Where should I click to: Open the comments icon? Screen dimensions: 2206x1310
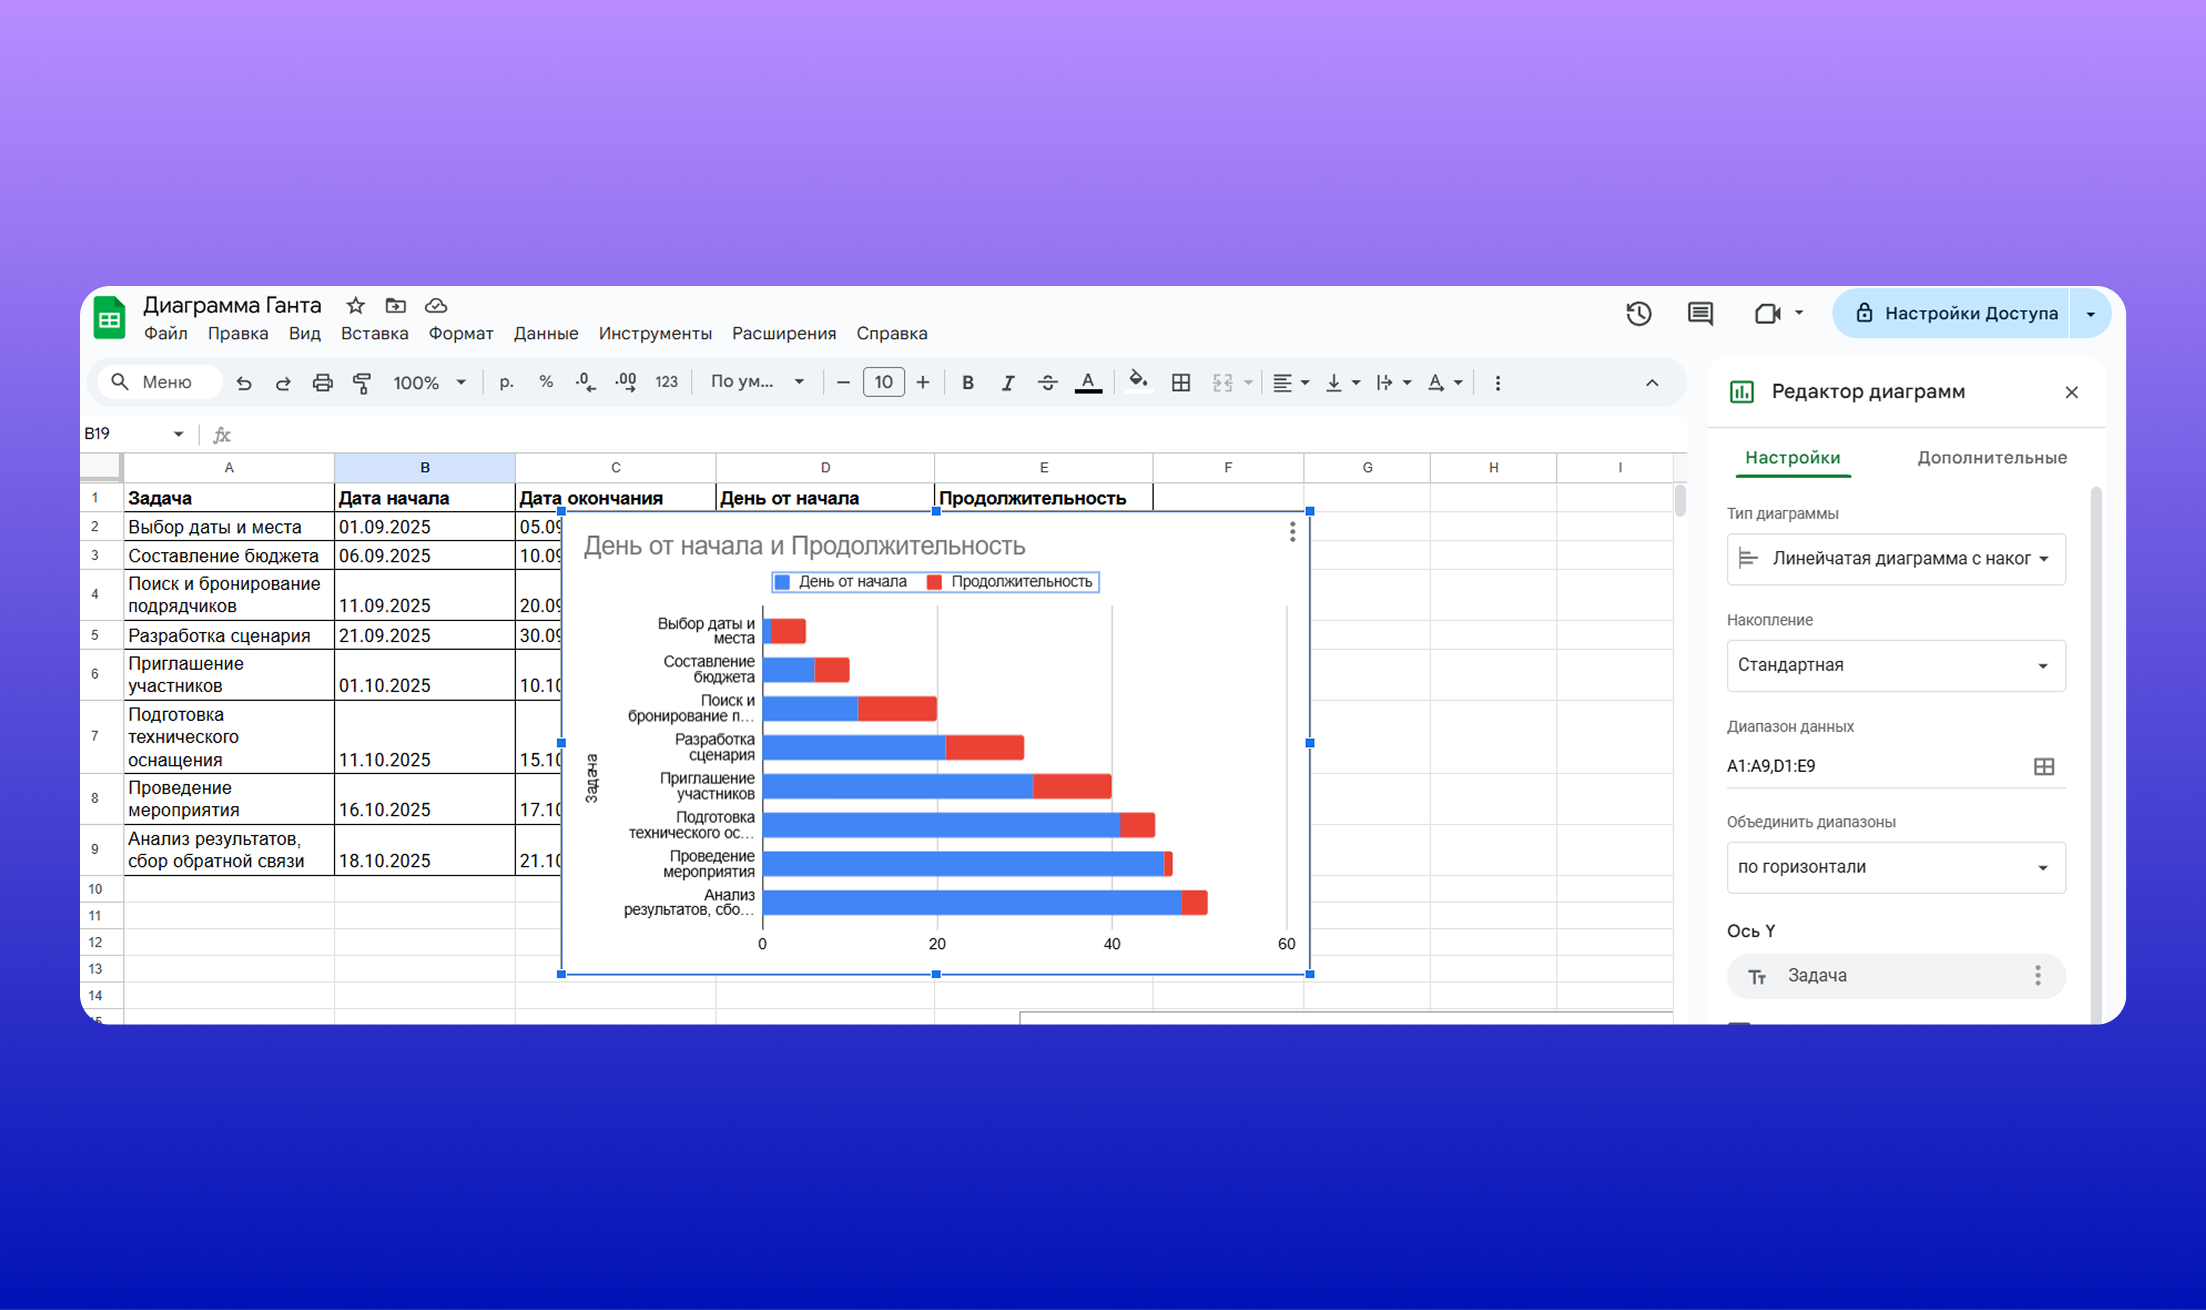[x=1700, y=314]
